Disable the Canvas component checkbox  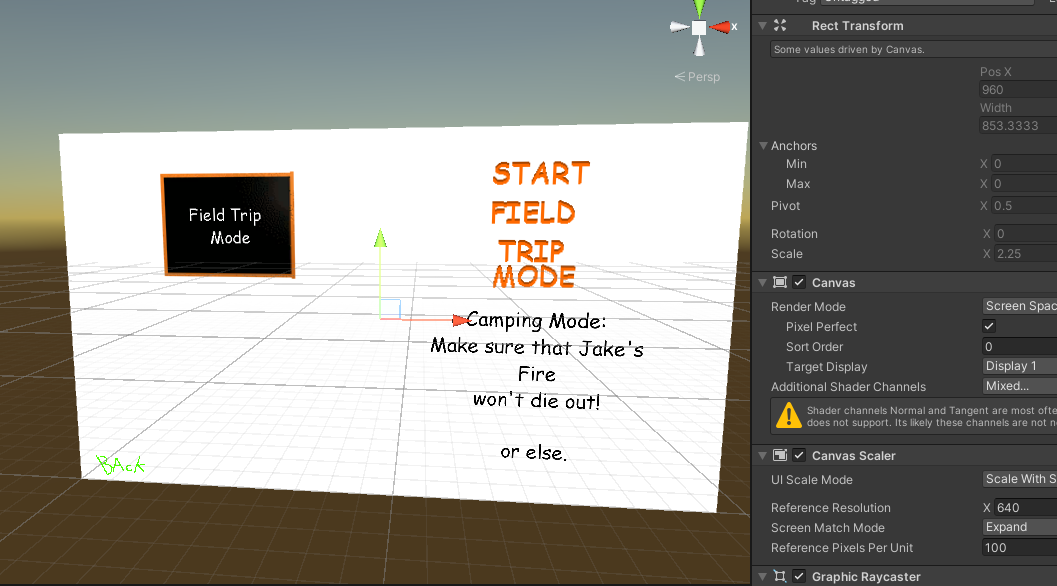point(799,283)
